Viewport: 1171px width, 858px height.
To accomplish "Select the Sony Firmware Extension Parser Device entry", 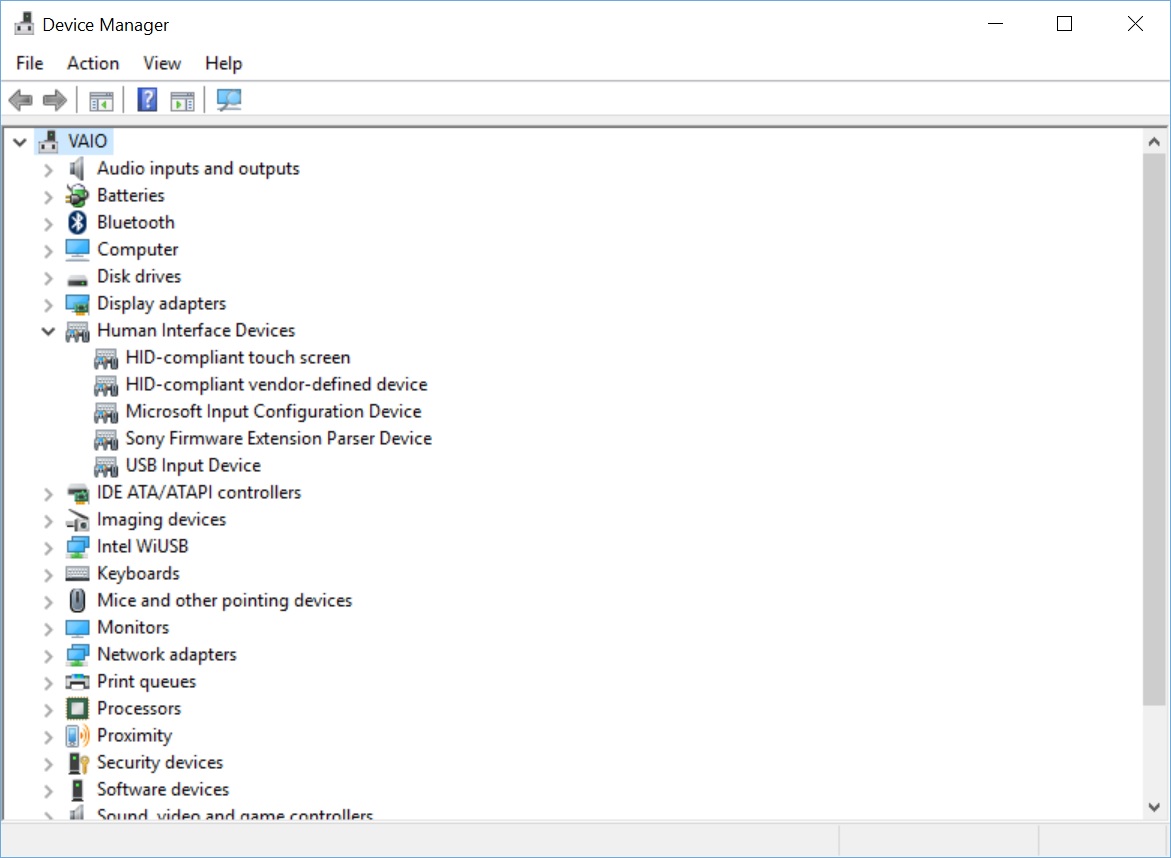I will click(x=277, y=438).
